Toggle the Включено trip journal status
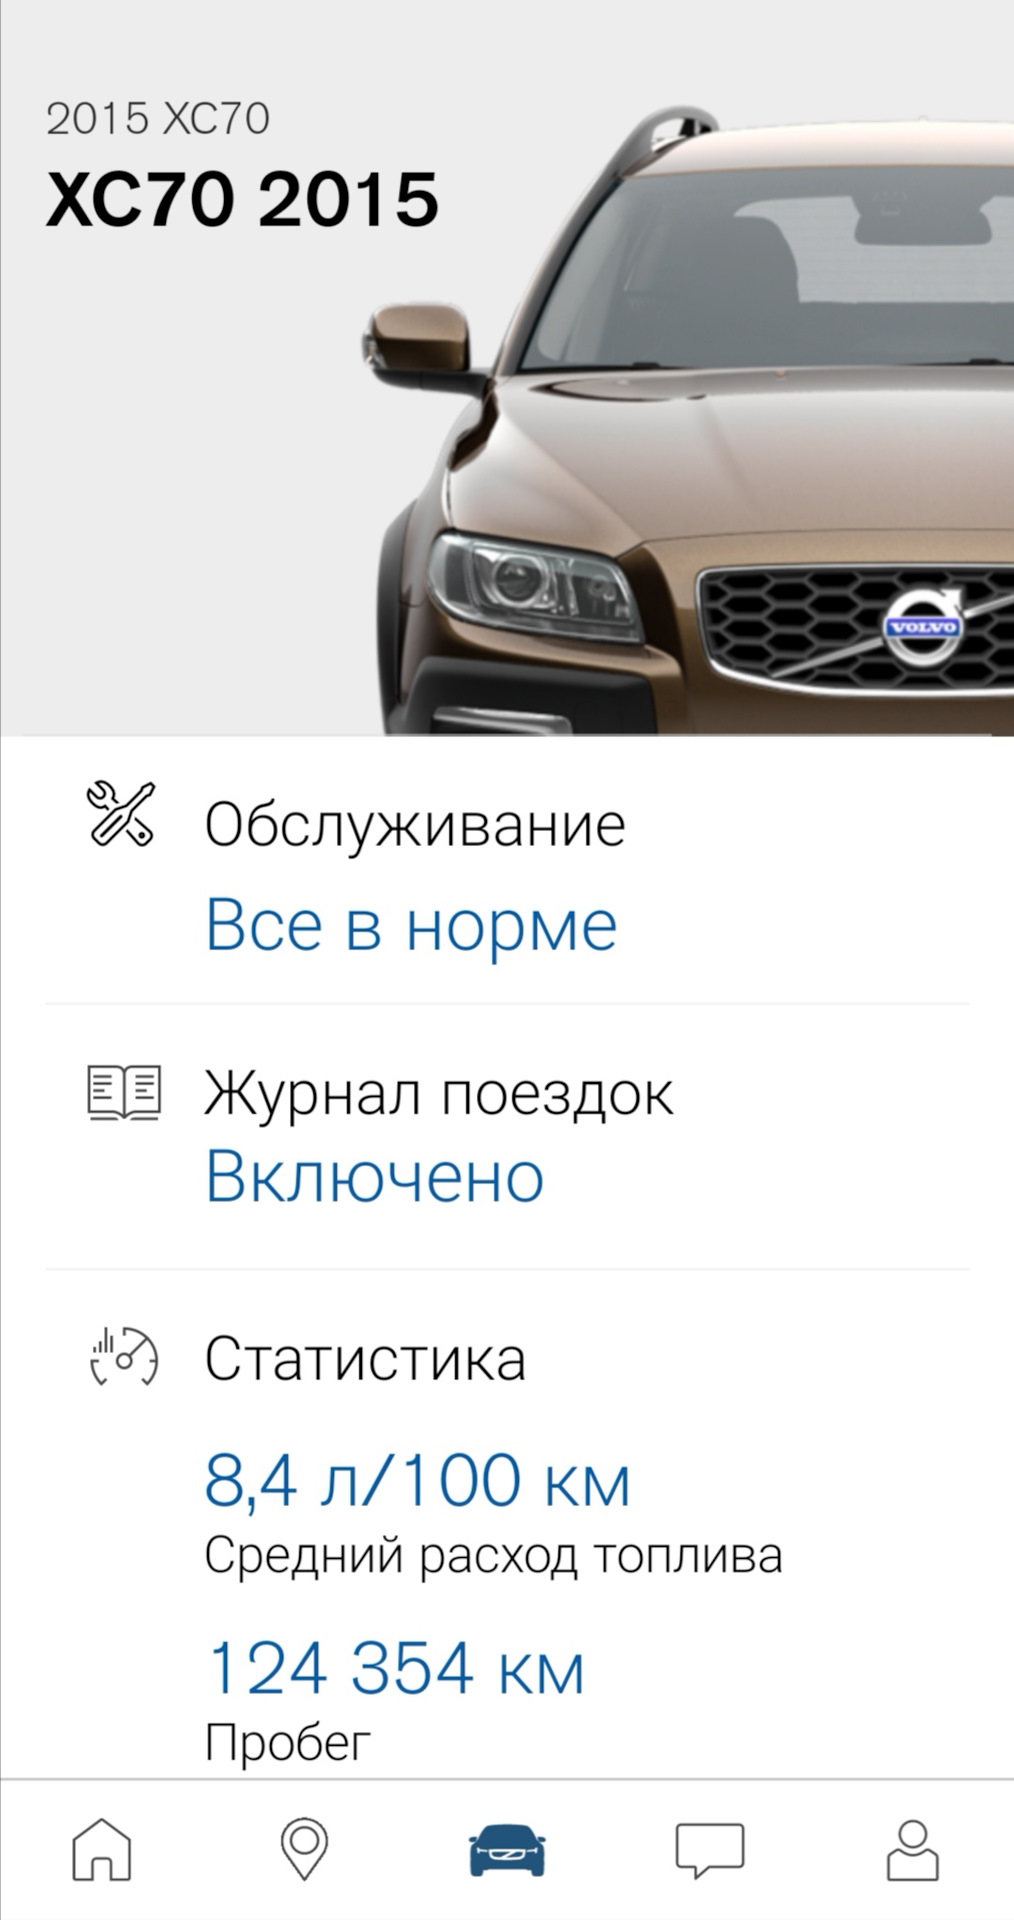The image size is (1014, 1920). click(375, 1176)
